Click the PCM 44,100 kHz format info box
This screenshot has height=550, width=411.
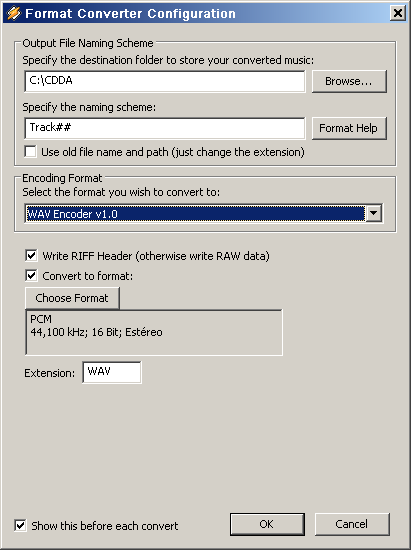pyautogui.click(x=154, y=332)
